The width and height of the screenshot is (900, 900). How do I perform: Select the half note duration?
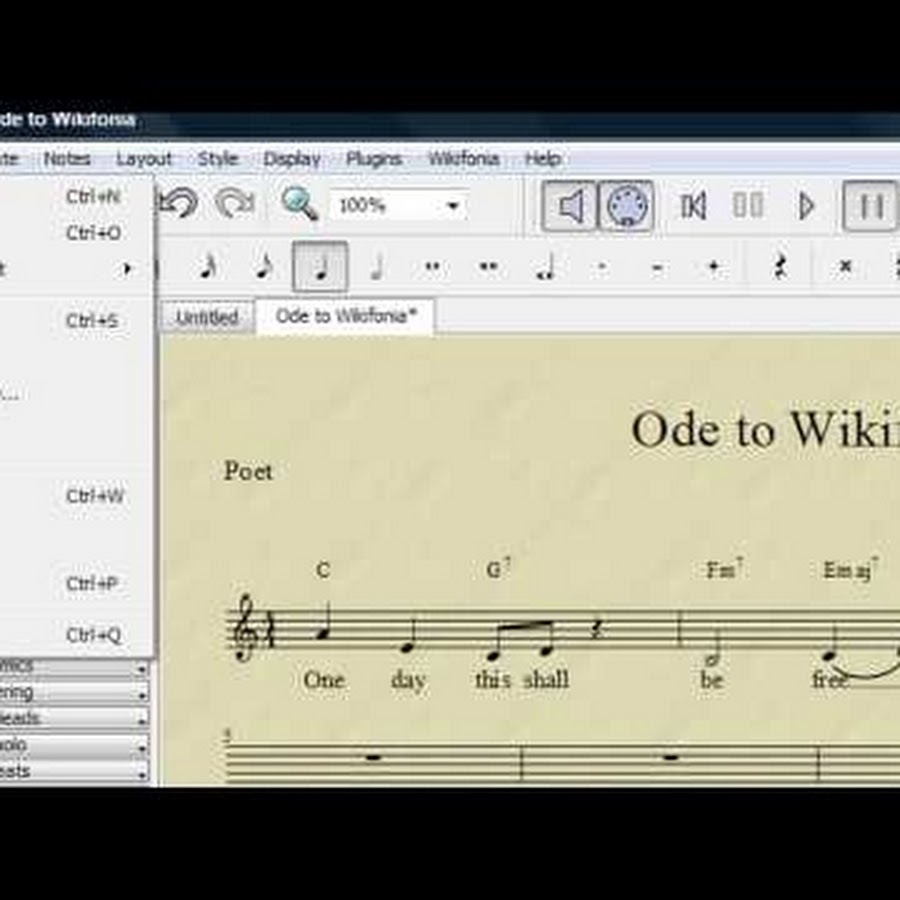click(377, 267)
